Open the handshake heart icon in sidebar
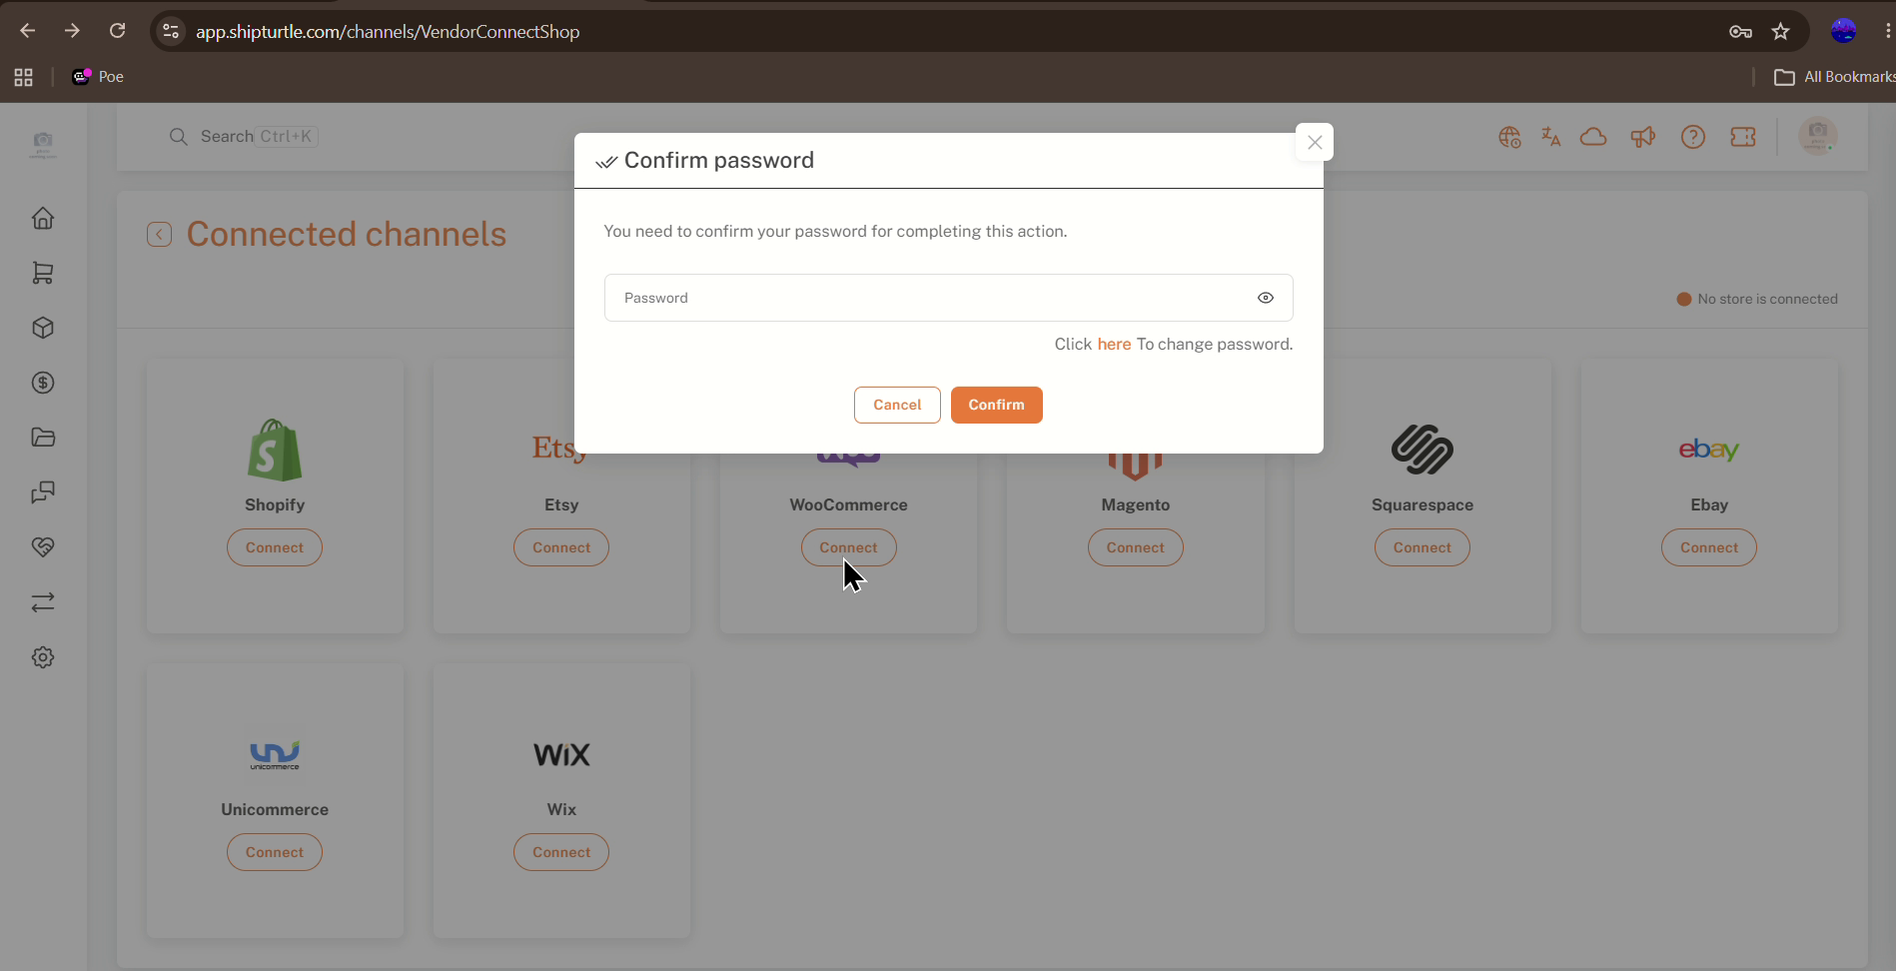Viewport: 1896px width, 971px height. tap(43, 547)
